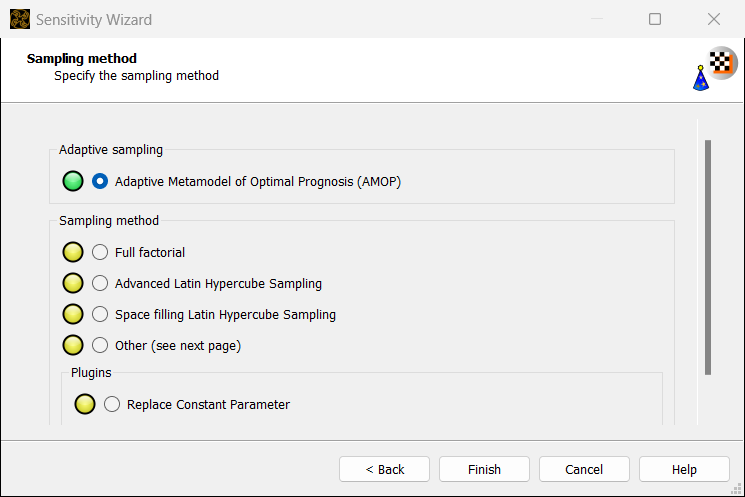Click 'Specify the sampling method' subtitle text
This screenshot has height=497, width=745.
[x=136, y=76]
